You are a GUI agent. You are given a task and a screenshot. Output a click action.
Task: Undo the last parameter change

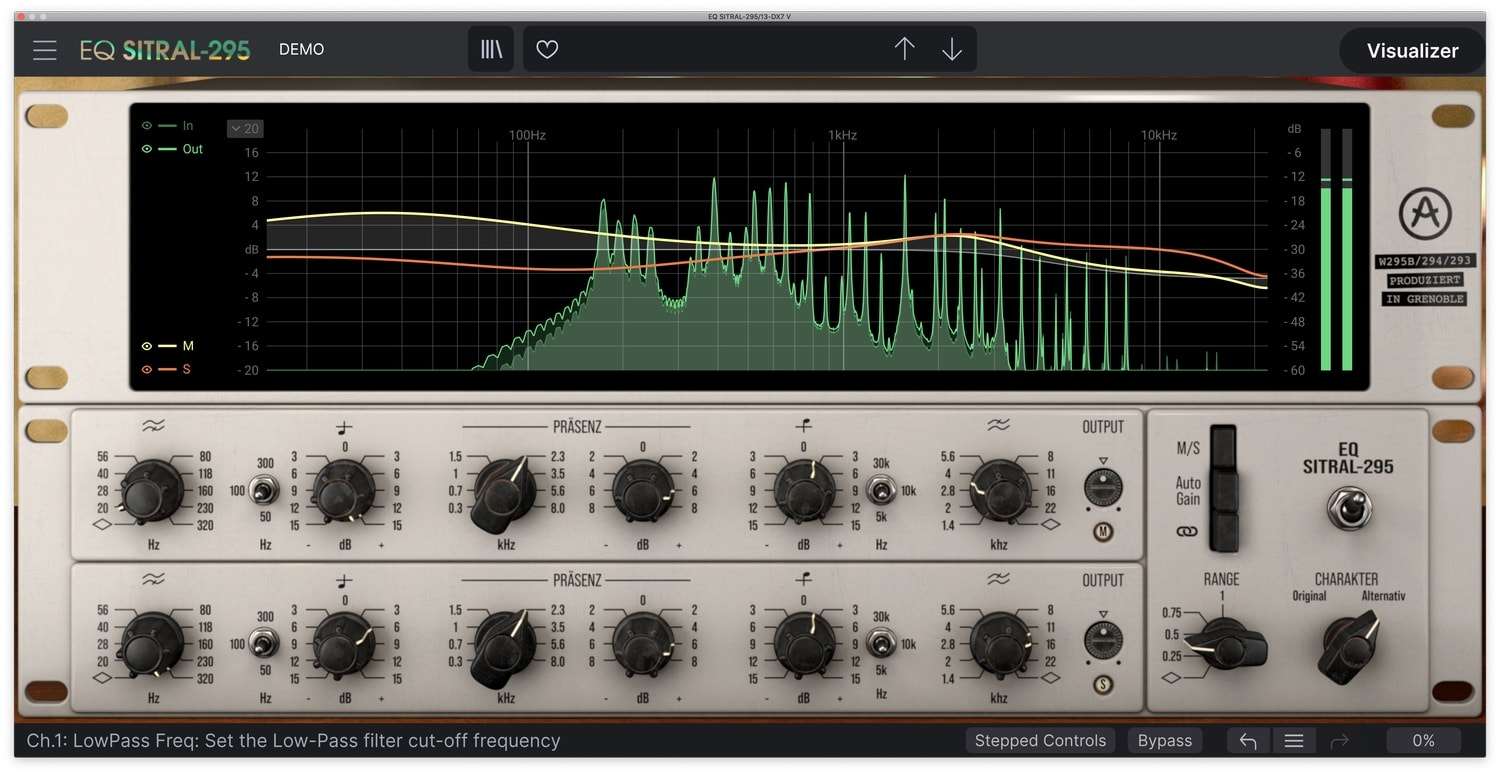pos(1247,740)
